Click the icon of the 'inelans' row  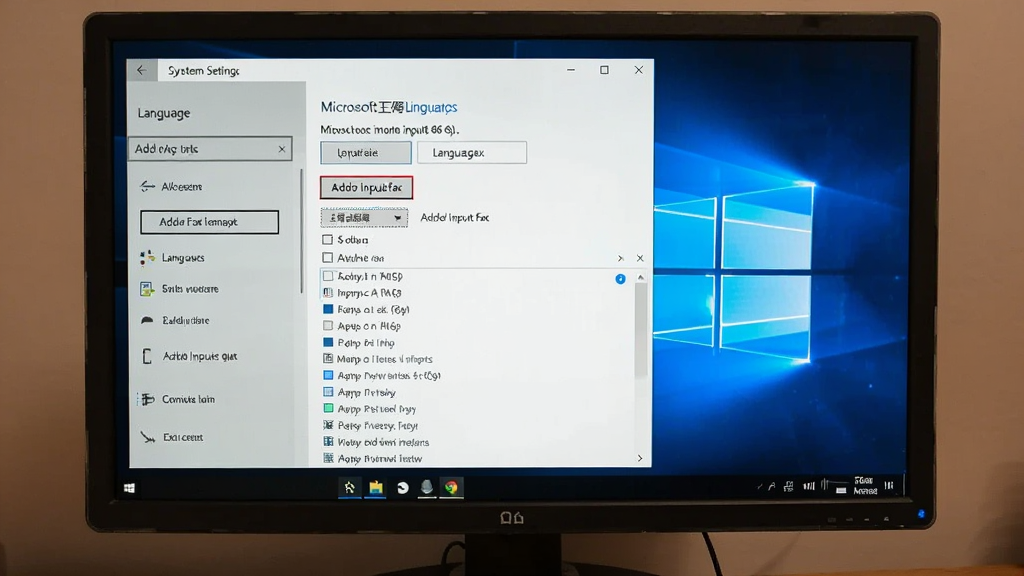328,441
